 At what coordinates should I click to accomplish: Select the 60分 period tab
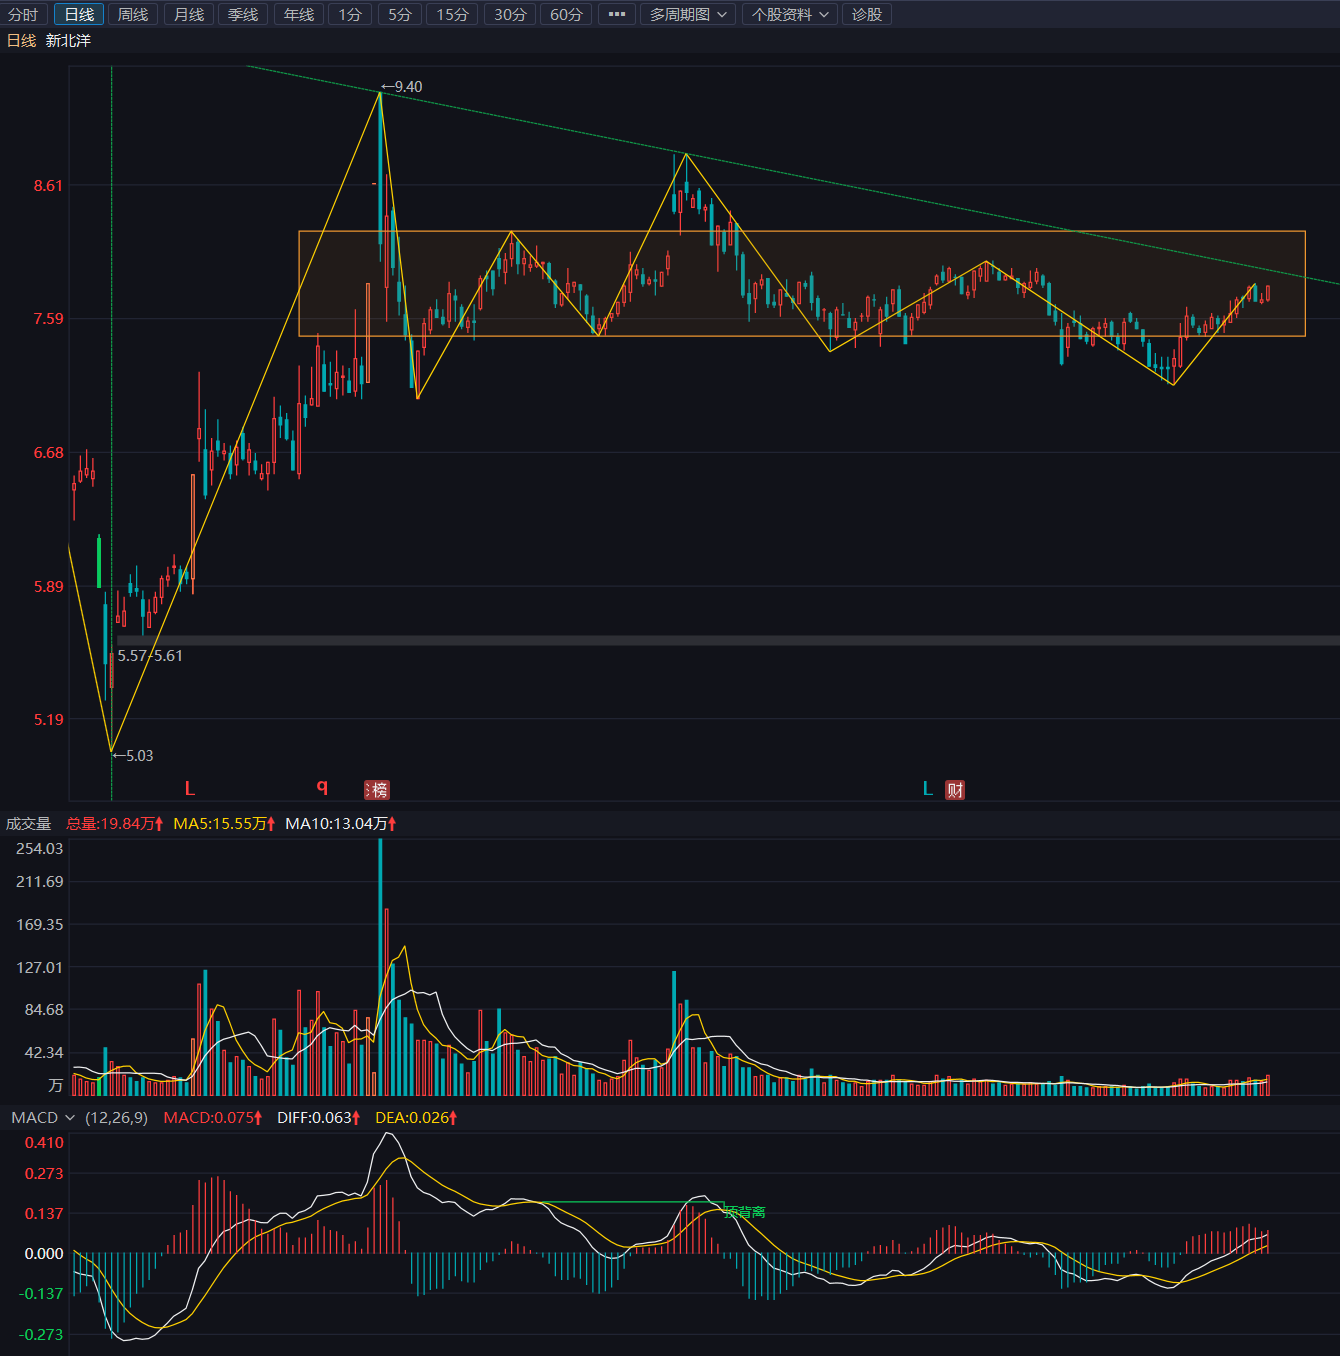[x=566, y=14]
